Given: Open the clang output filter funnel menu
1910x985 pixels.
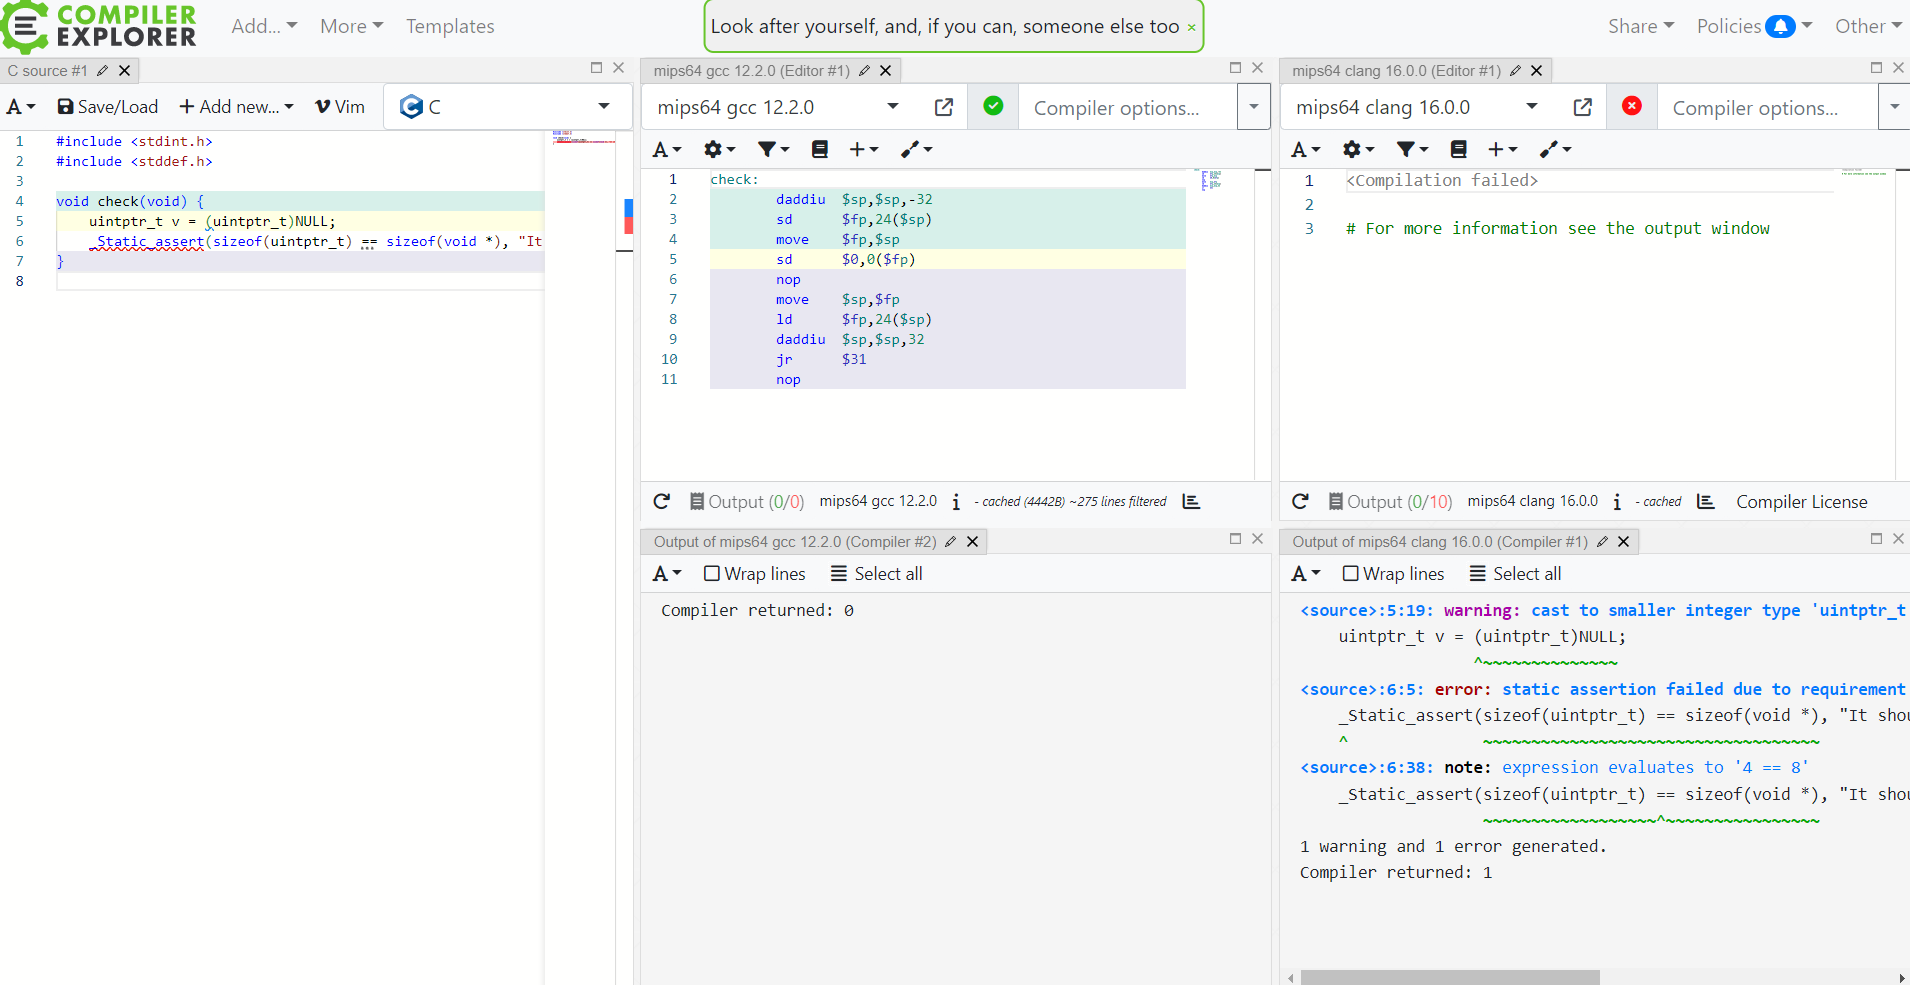Looking at the screenshot, I should (x=1412, y=150).
